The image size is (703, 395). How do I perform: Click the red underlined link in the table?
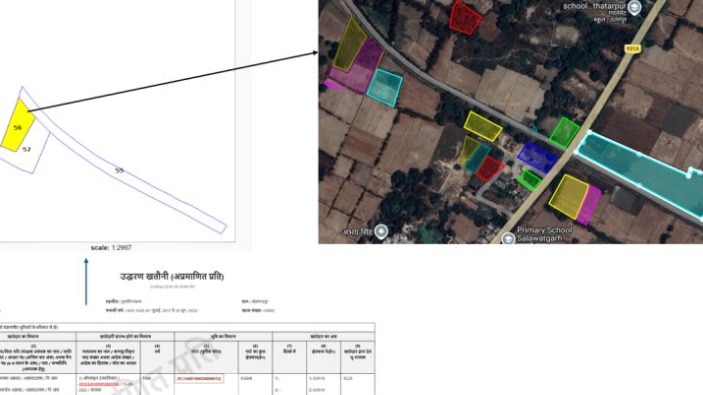point(100,384)
